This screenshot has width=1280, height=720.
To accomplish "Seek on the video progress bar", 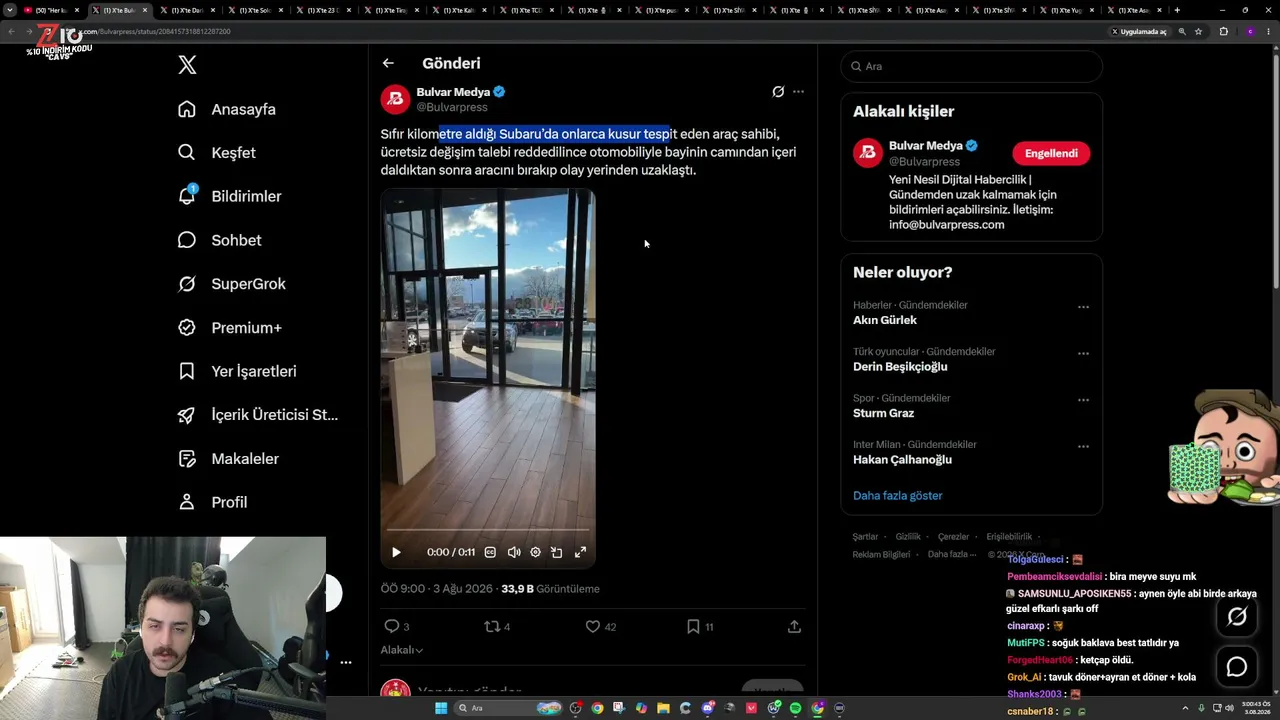I will coord(488,530).
